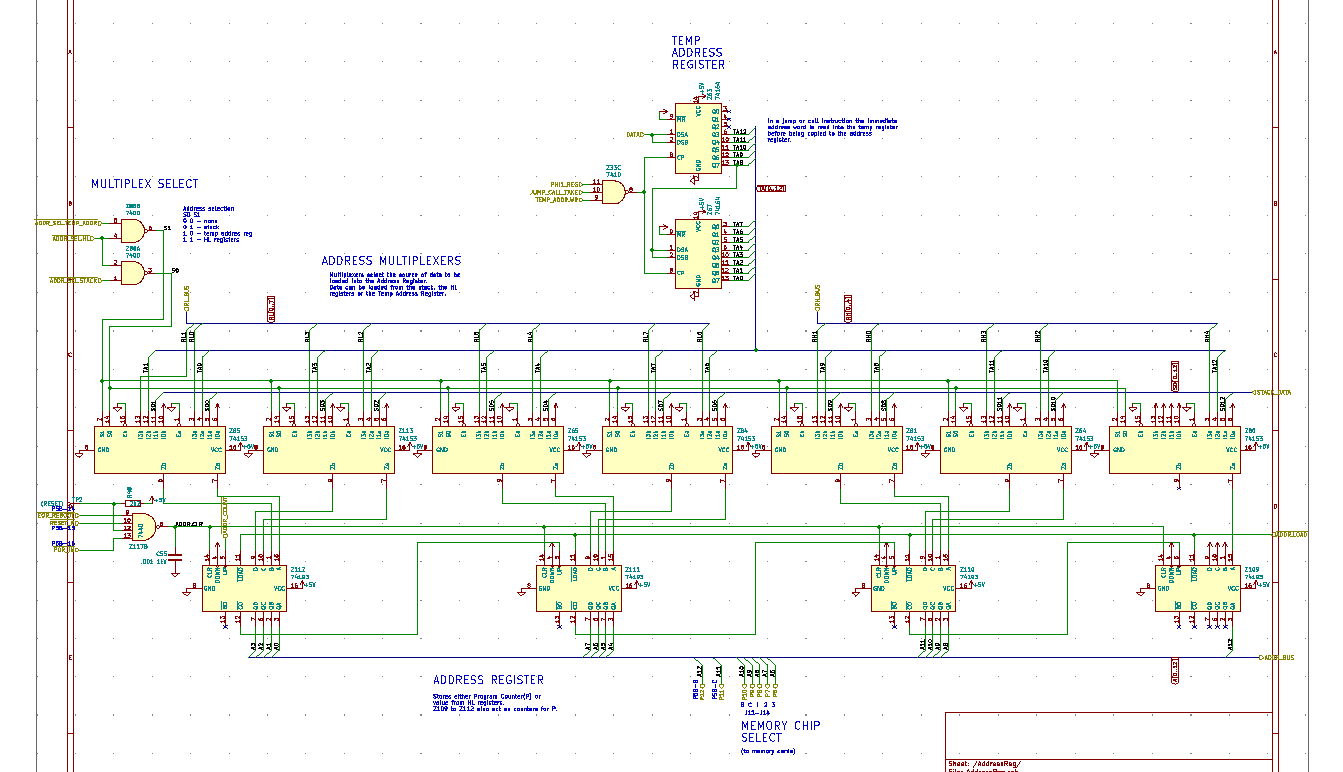
Task: Click the TA7 net label on Z67
Action: [x=738, y=225]
